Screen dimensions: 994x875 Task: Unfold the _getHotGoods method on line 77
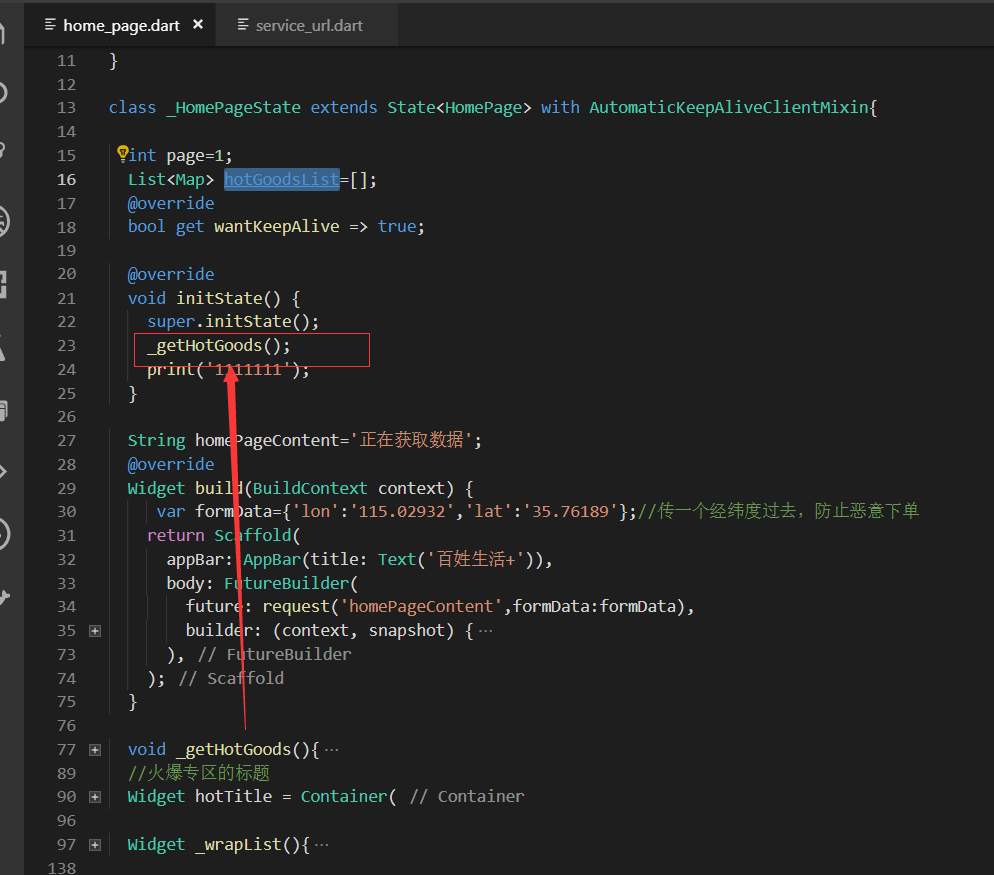(x=95, y=750)
